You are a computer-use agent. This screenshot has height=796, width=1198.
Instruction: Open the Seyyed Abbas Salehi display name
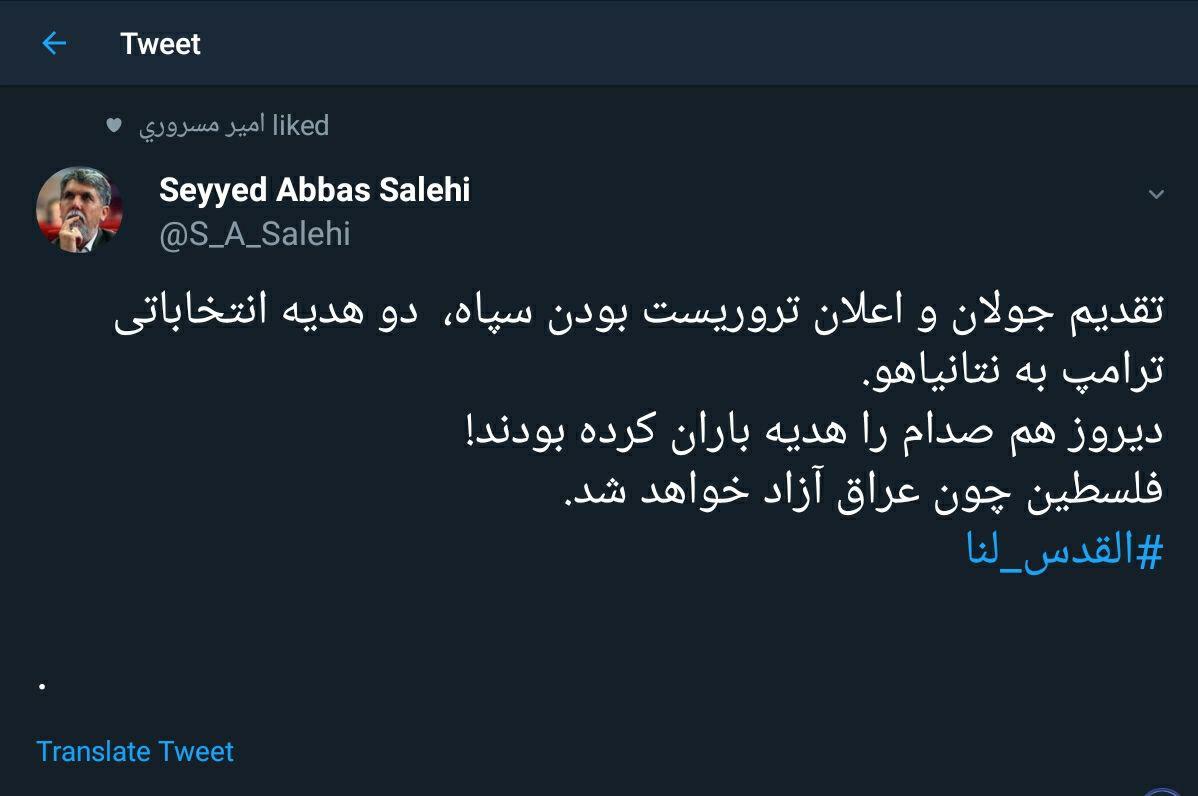click(x=314, y=190)
